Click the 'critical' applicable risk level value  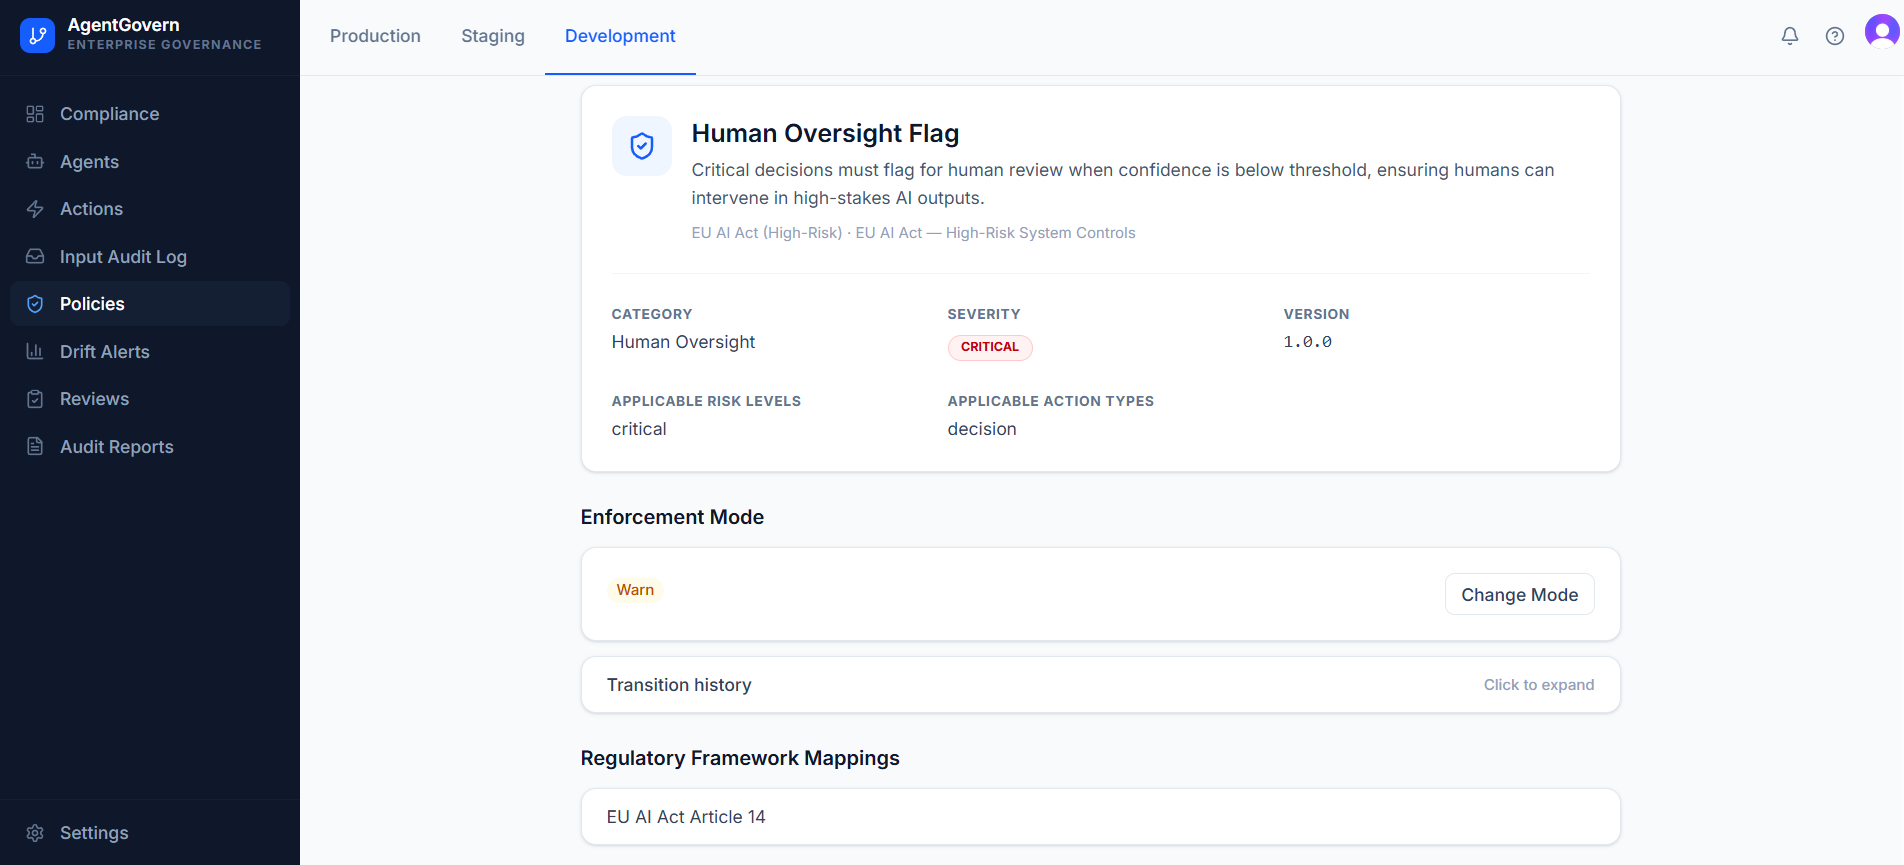click(x=639, y=429)
